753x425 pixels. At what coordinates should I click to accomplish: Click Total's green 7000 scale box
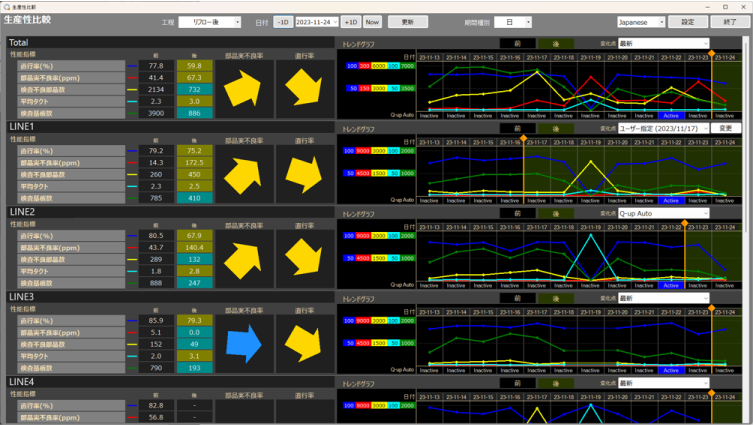(407, 66)
